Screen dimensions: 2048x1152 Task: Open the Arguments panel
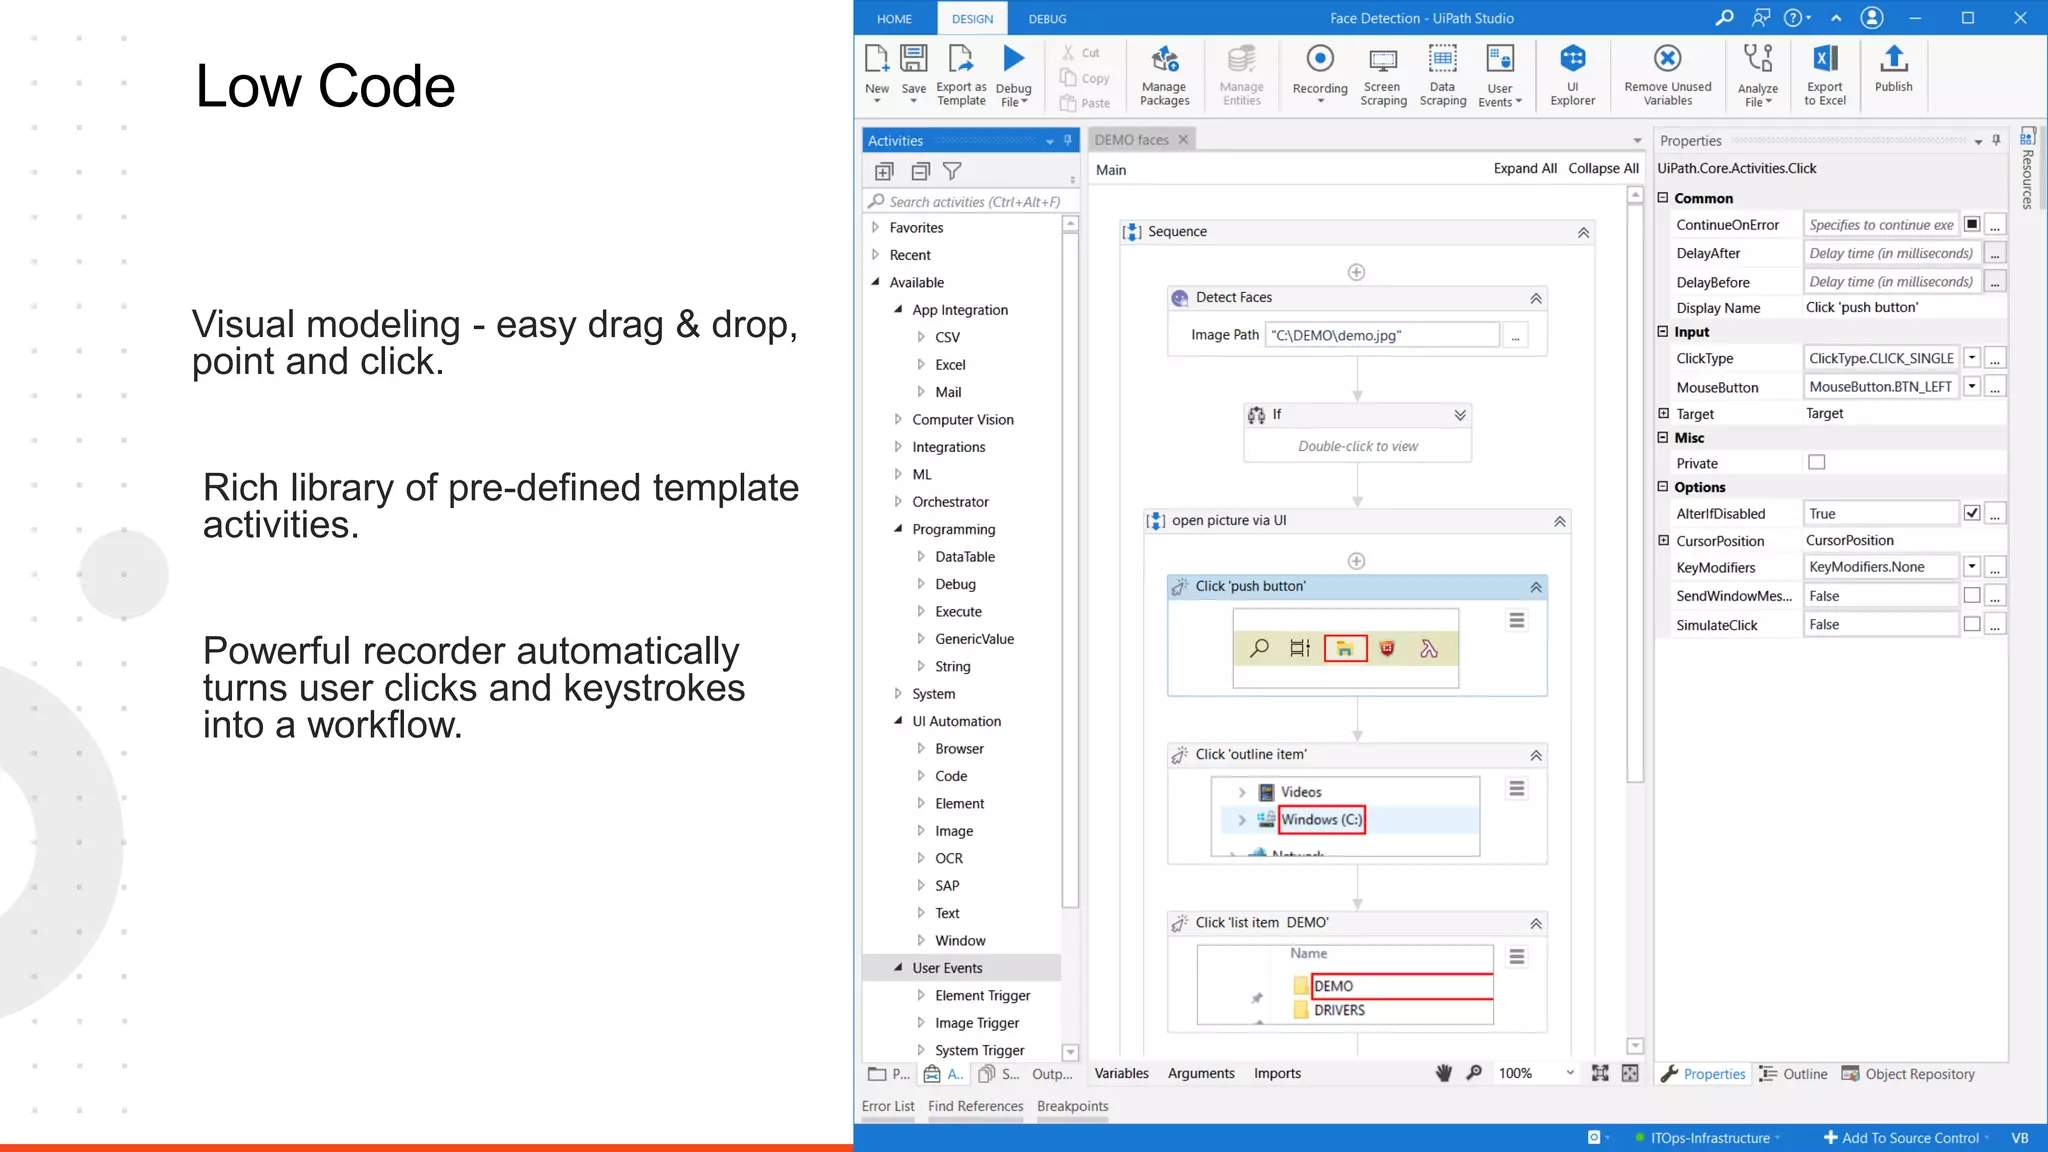(1201, 1073)
